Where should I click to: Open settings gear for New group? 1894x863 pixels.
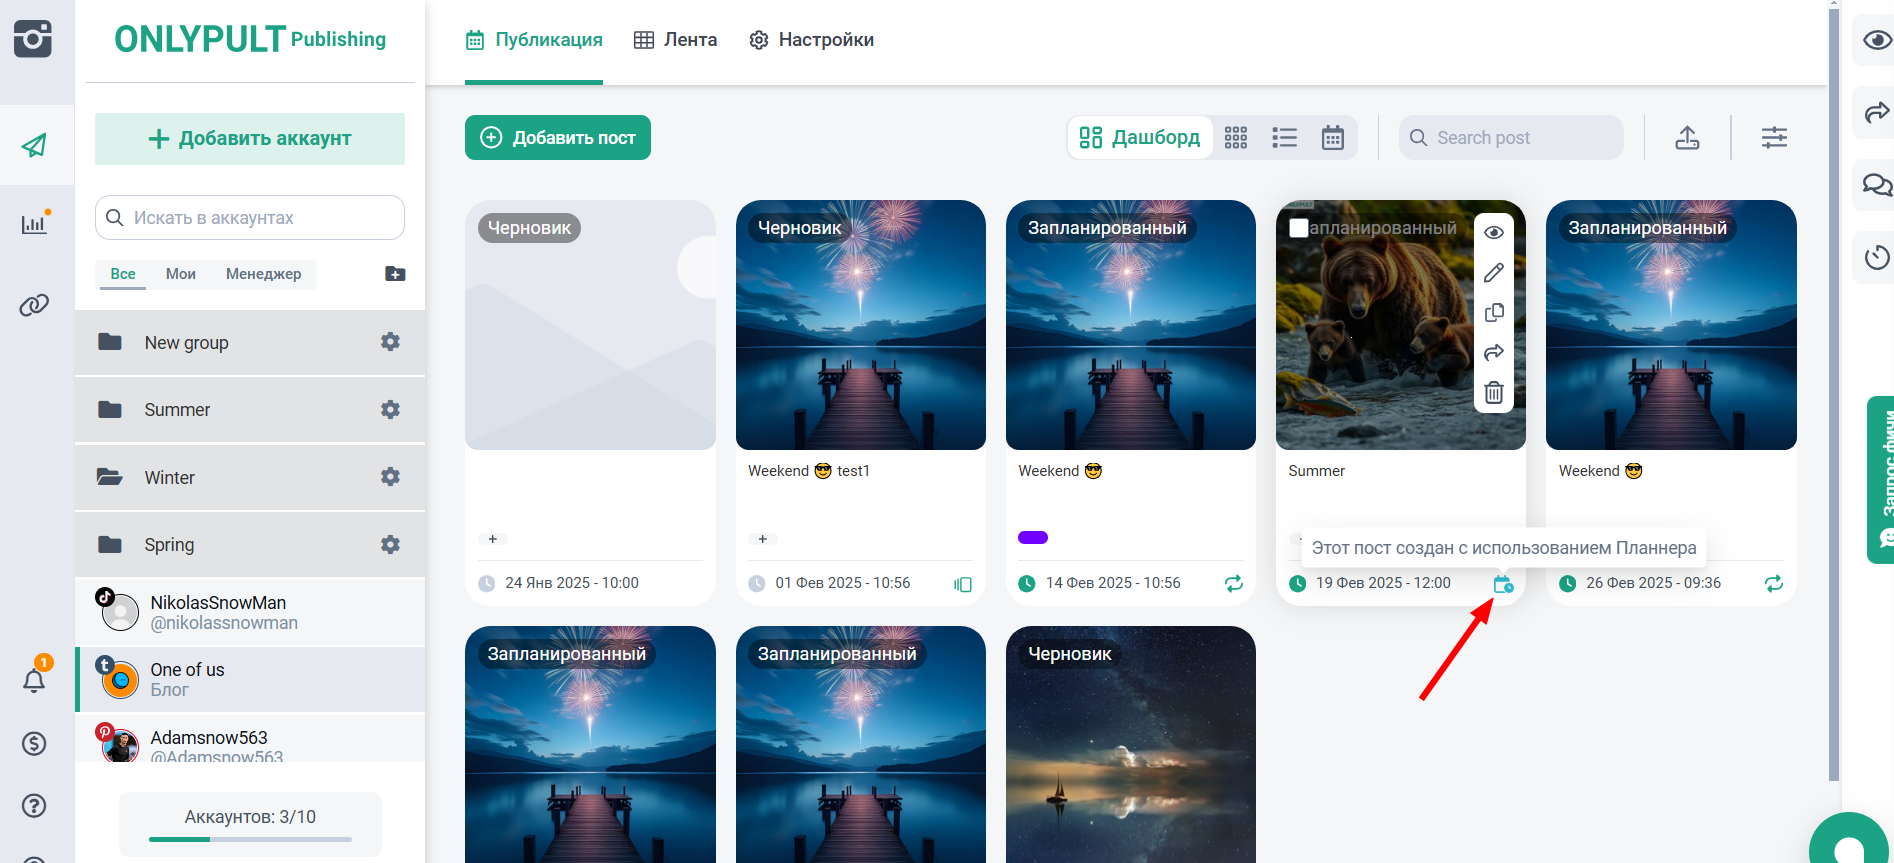click(x=390, y=342)
